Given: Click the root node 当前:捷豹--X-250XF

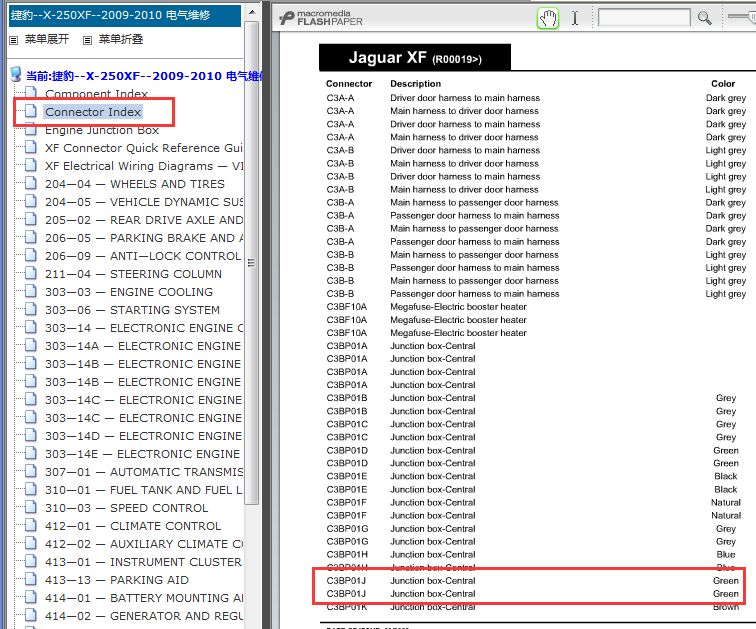Looking at the screenshot, I should (x=144, y=76).
